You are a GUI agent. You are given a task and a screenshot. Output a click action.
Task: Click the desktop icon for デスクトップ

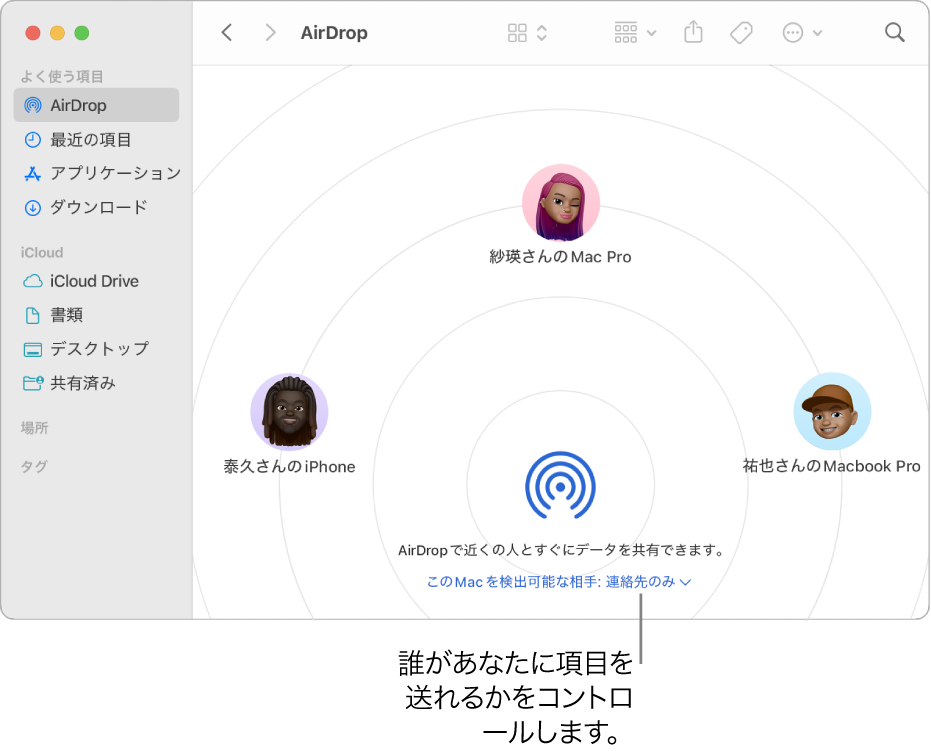pyautogui.click(x=33, y=350)
